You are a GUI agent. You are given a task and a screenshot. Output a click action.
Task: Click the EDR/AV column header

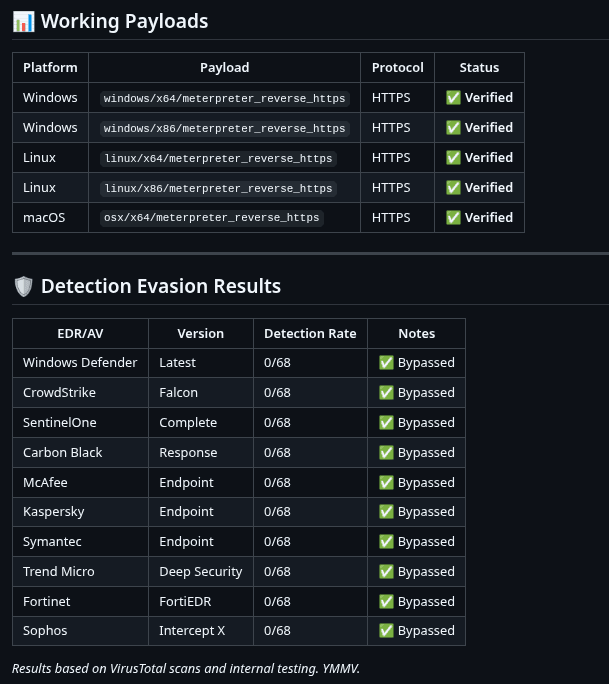(80, 334)
